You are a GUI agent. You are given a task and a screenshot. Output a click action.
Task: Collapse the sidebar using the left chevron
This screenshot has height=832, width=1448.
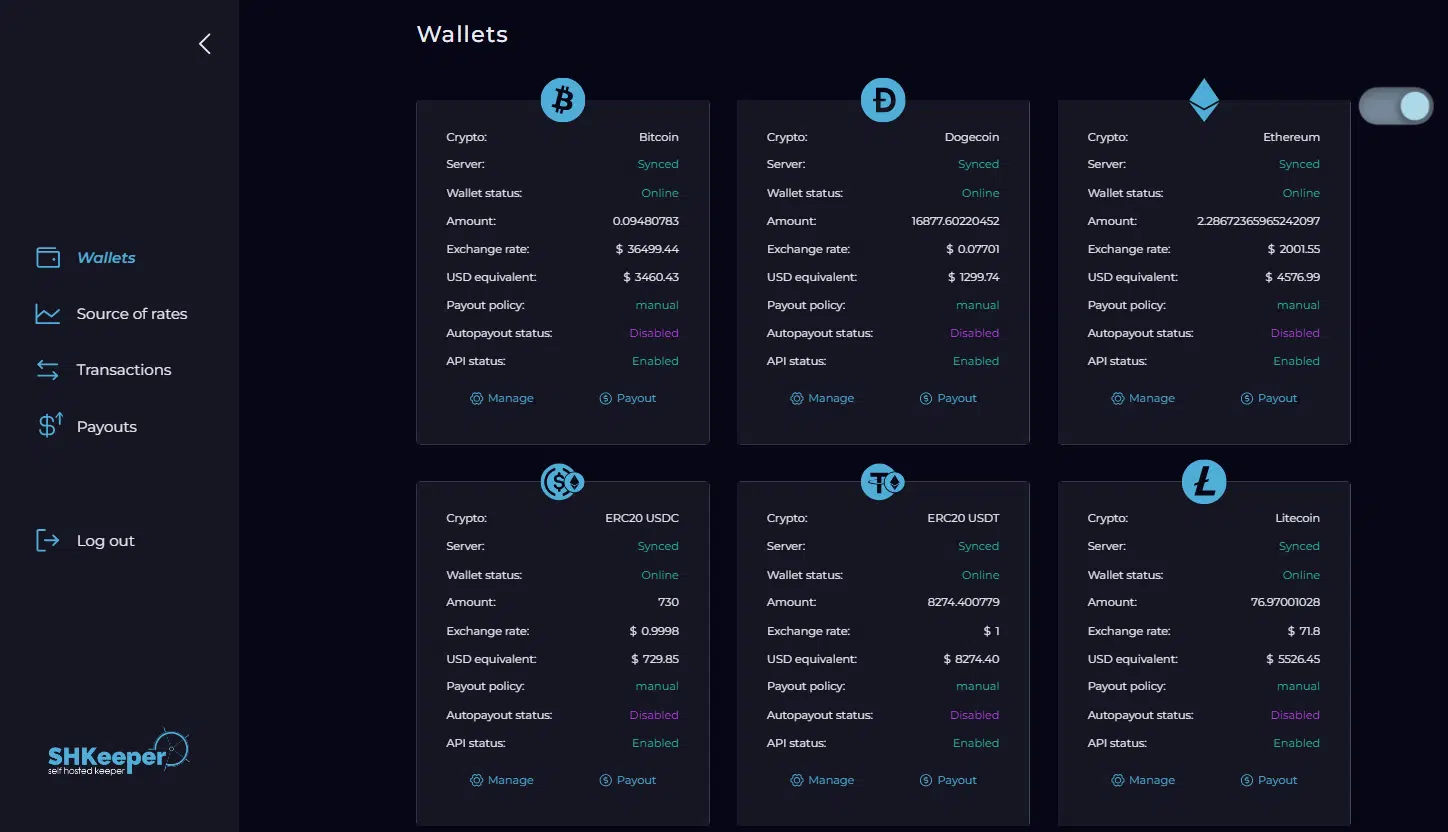(204, 43)
